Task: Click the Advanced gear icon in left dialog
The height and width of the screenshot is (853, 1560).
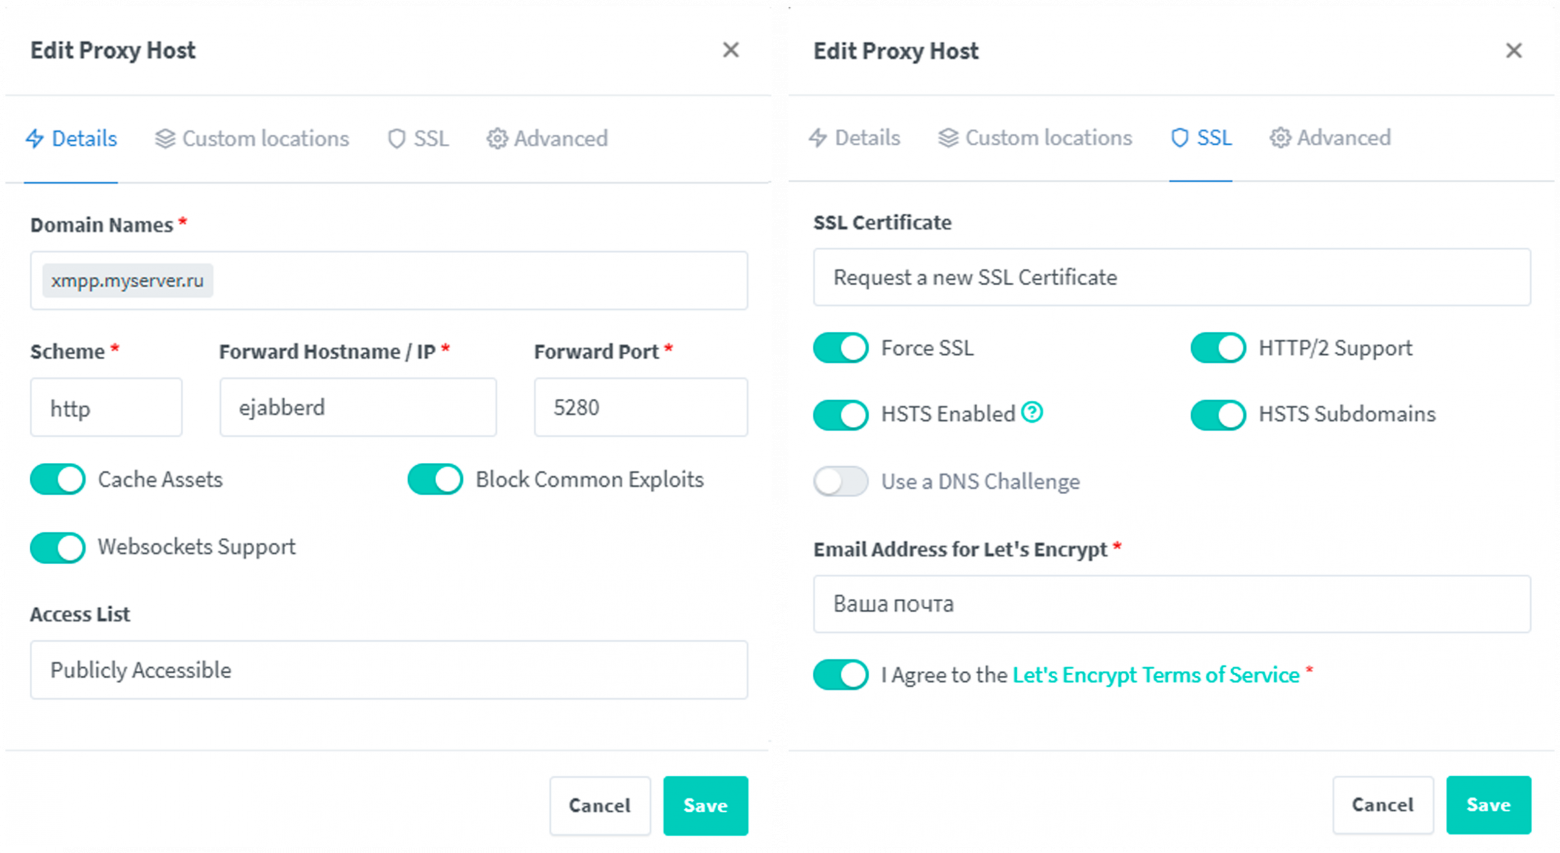Action: tap(496, 139)
